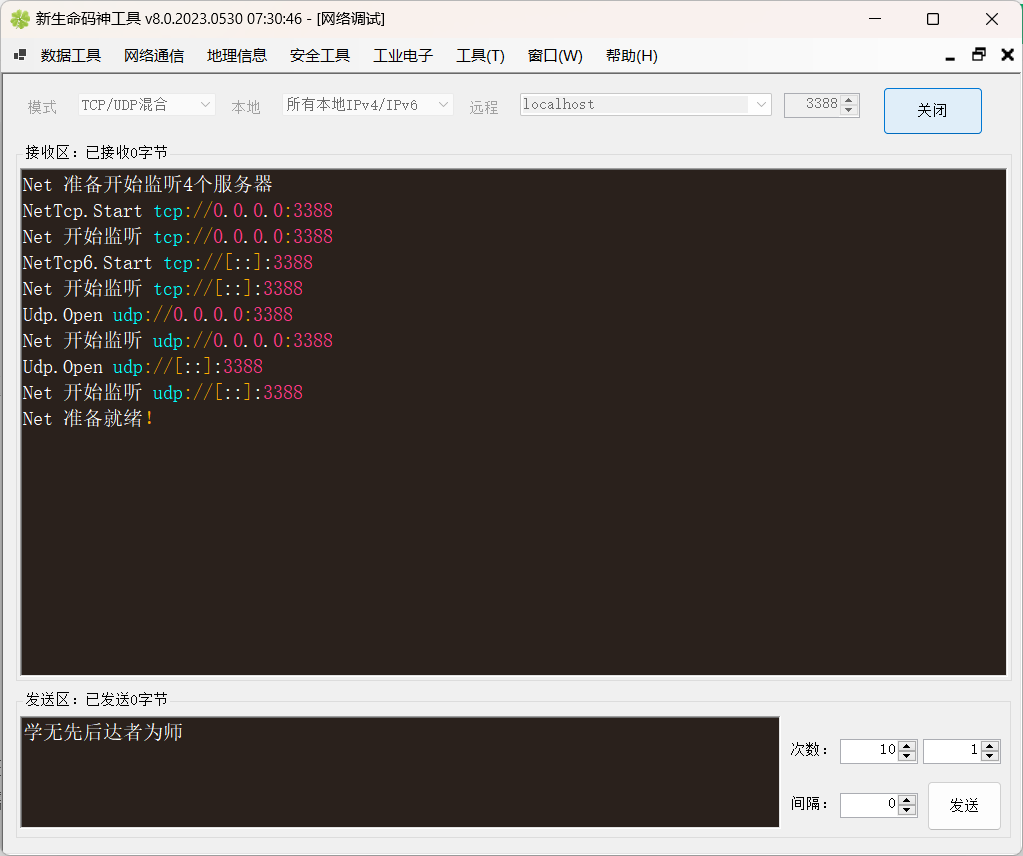This screenshot has width=1023, height=856.
Task: Click log line 'Net 开始监听 udp://0.0.0.0:3388'
Action: 177,341
